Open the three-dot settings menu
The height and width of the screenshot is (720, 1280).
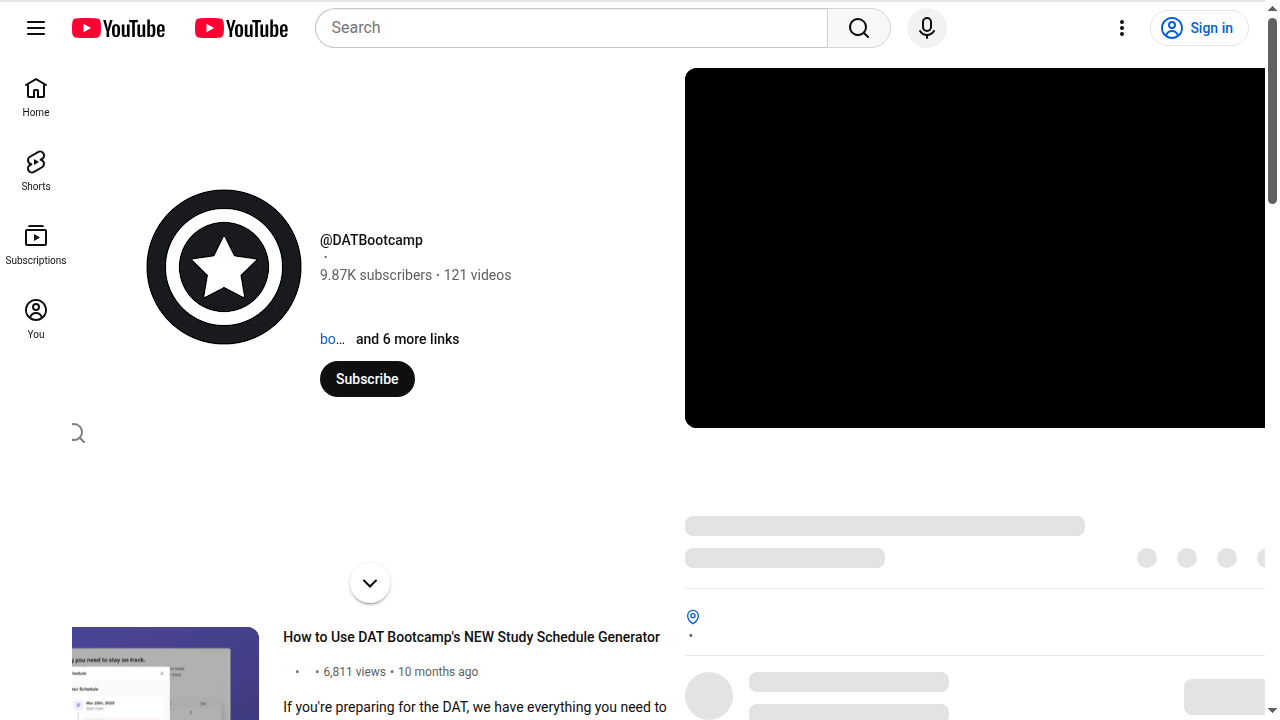point(1122,28)
